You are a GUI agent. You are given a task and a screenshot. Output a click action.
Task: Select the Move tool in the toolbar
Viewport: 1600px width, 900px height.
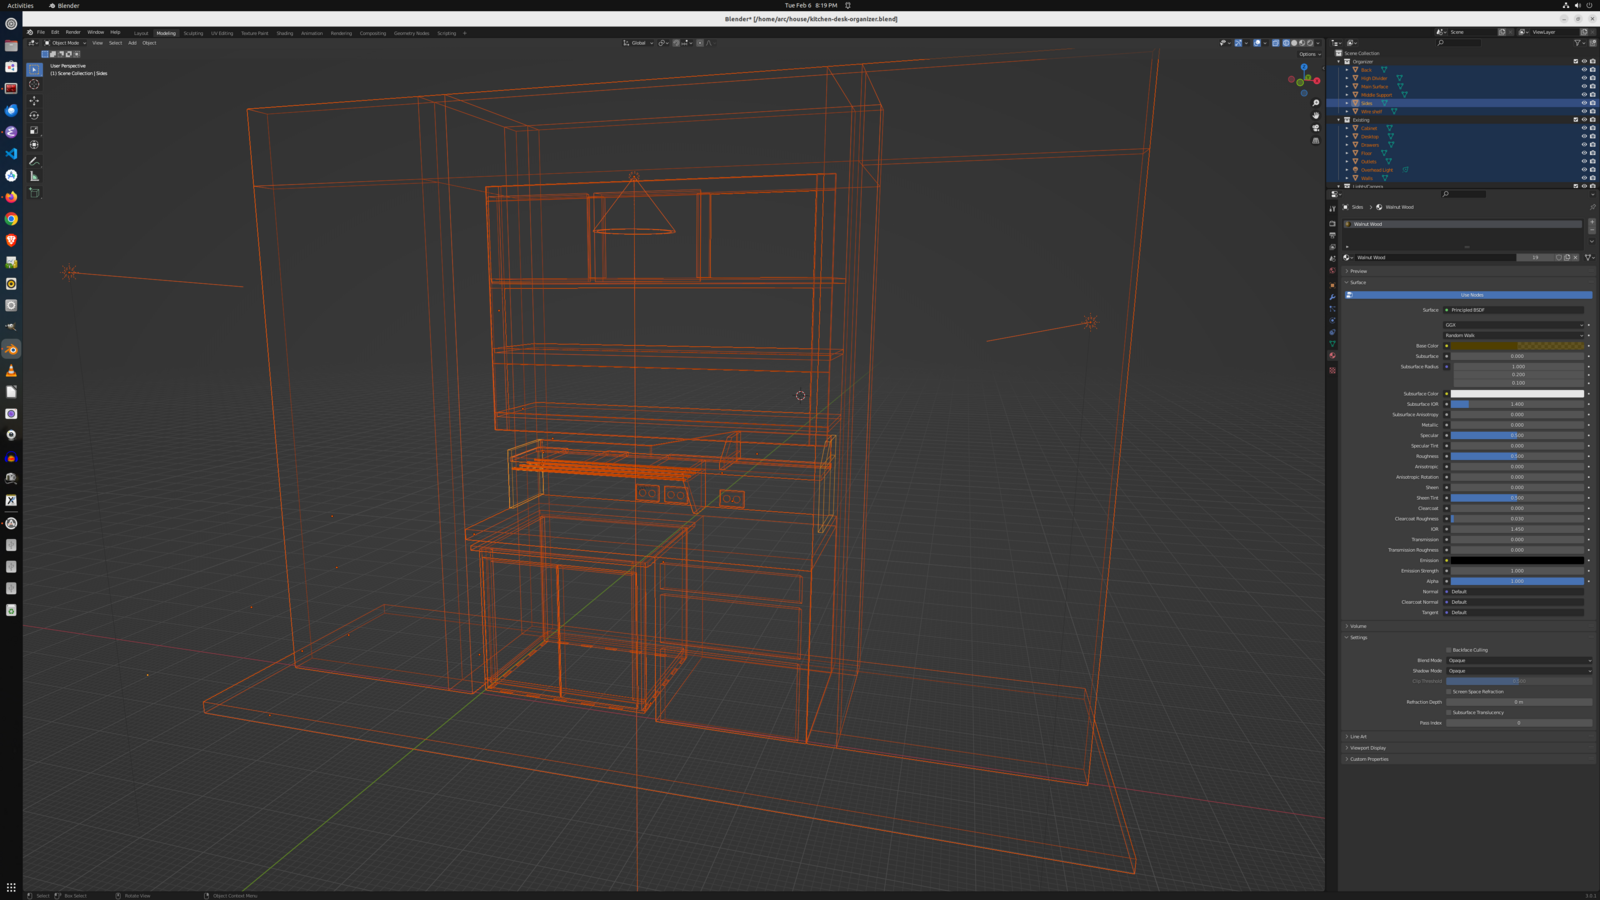pyautogui.click(x=34, y=100)
